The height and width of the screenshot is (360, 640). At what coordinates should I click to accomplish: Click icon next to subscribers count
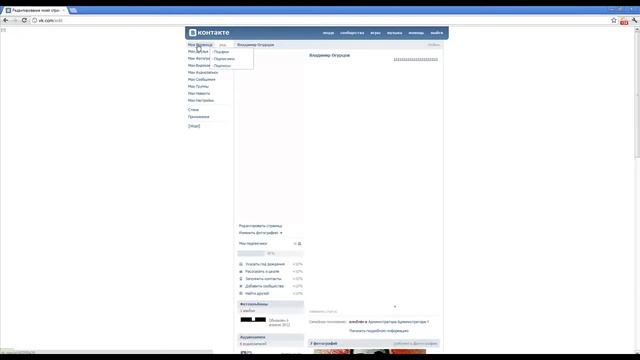(x=300, y=244)
